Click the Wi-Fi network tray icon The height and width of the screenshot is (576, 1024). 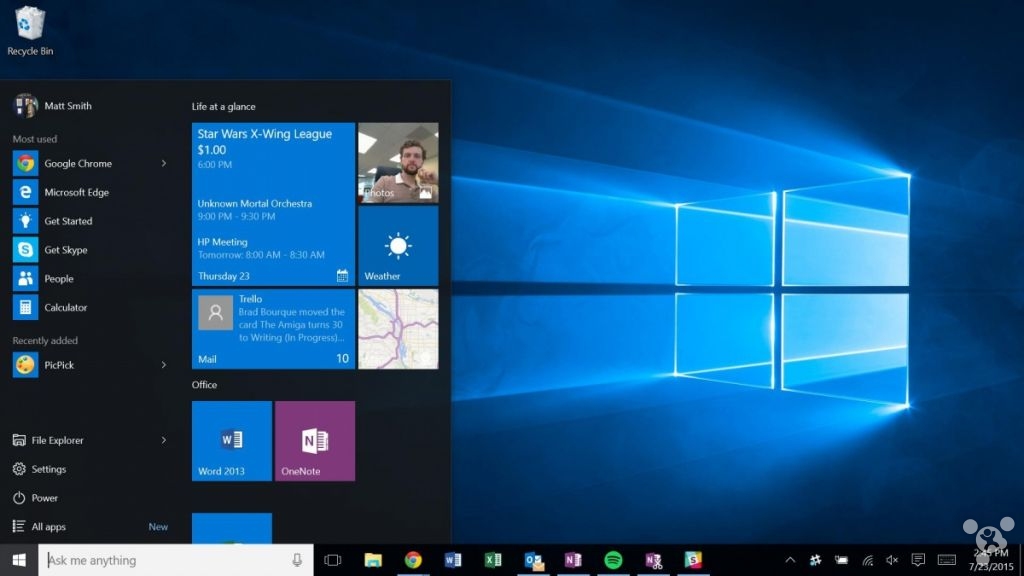867,560
